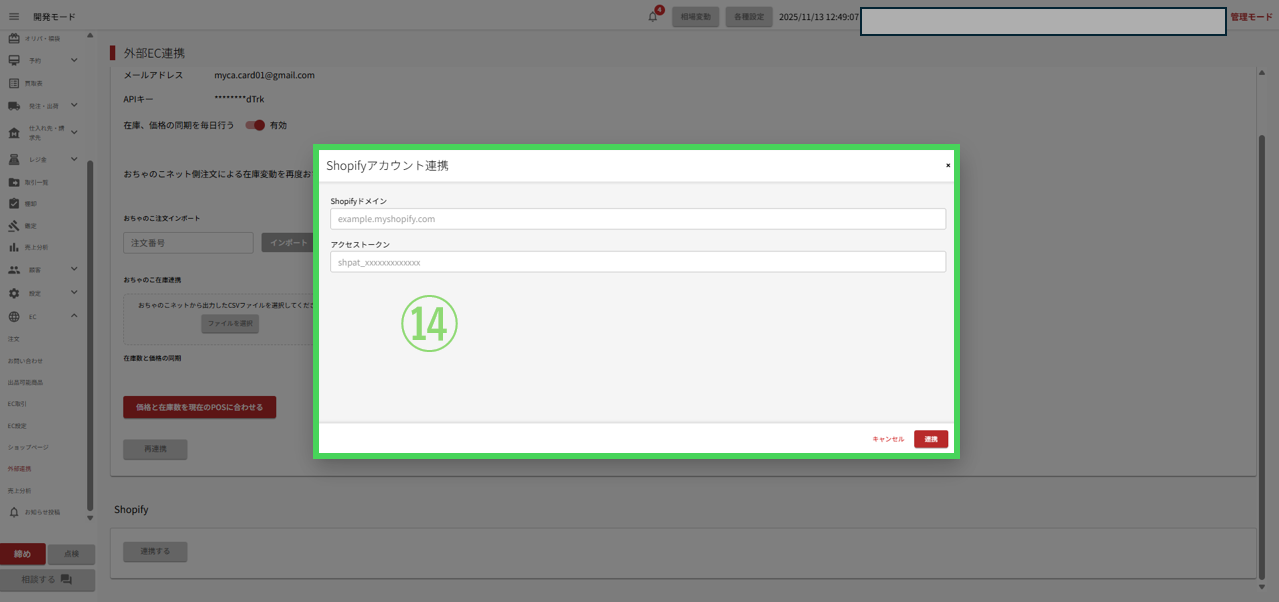Click the notification bell icon
This screenshot has width=1279, height=602.
point(653,17)
